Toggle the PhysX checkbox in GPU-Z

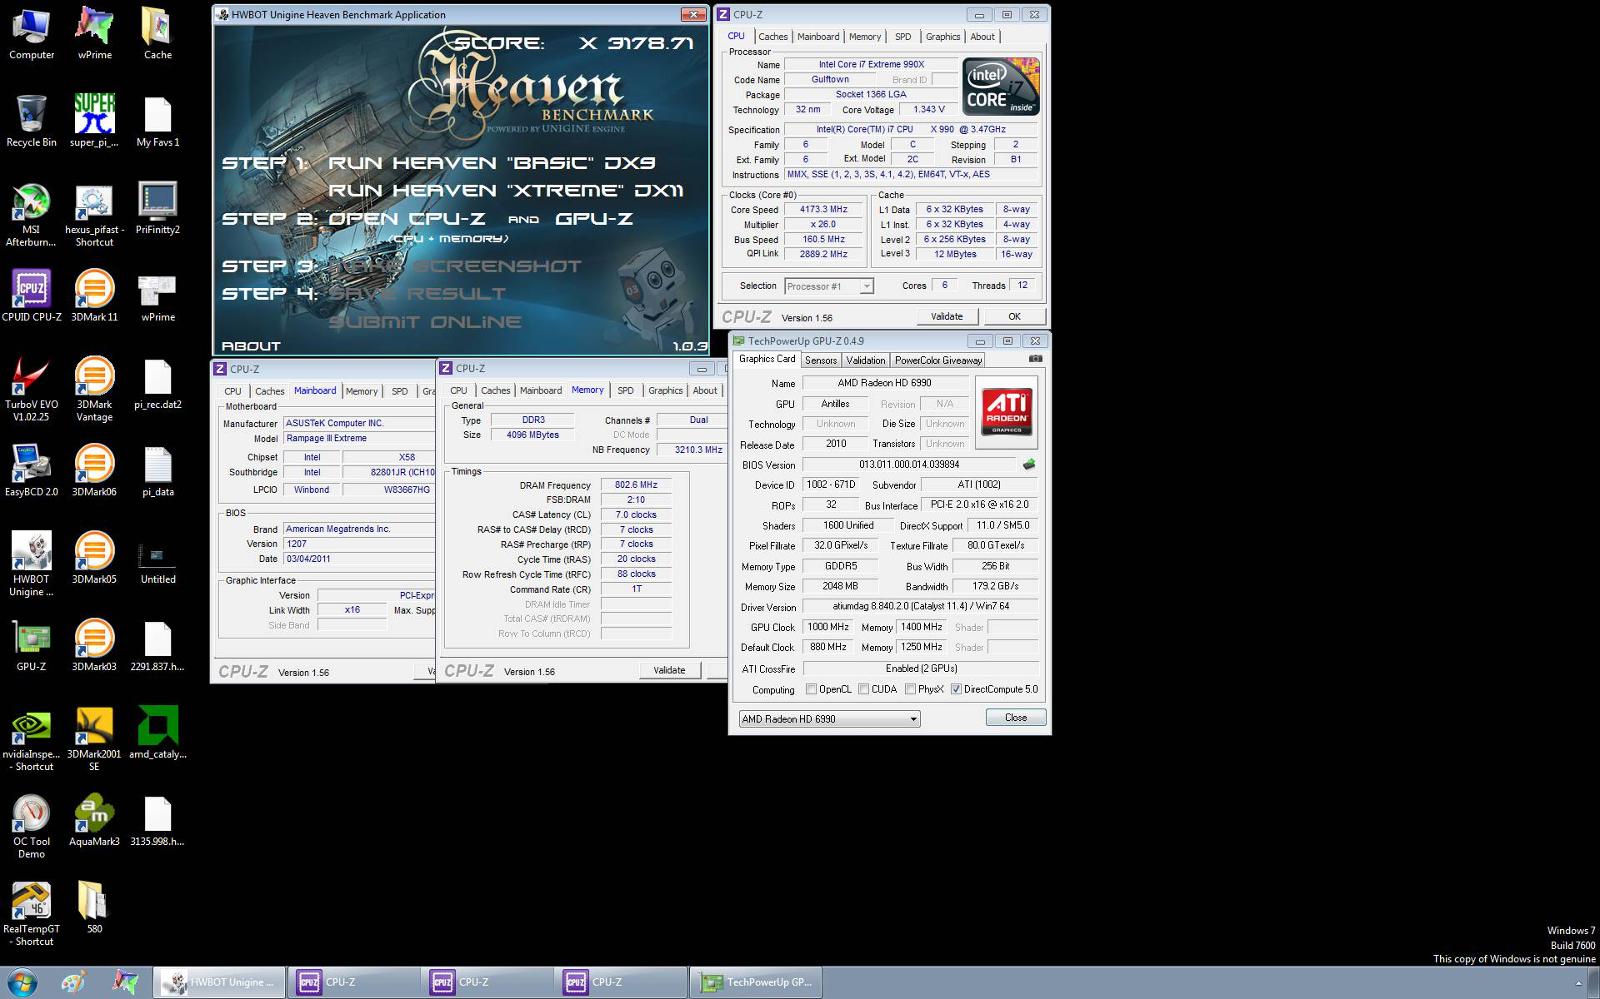(910, 689)
